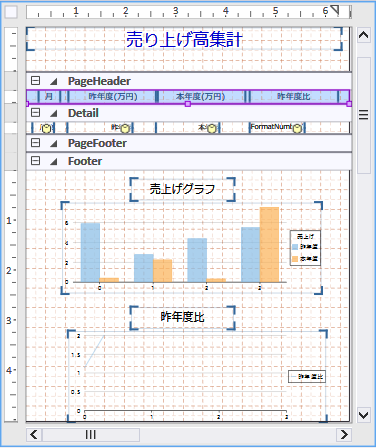Collapse the PageHeader section with minus box
The width and height of the screenshot is (376, 448).
35,81
